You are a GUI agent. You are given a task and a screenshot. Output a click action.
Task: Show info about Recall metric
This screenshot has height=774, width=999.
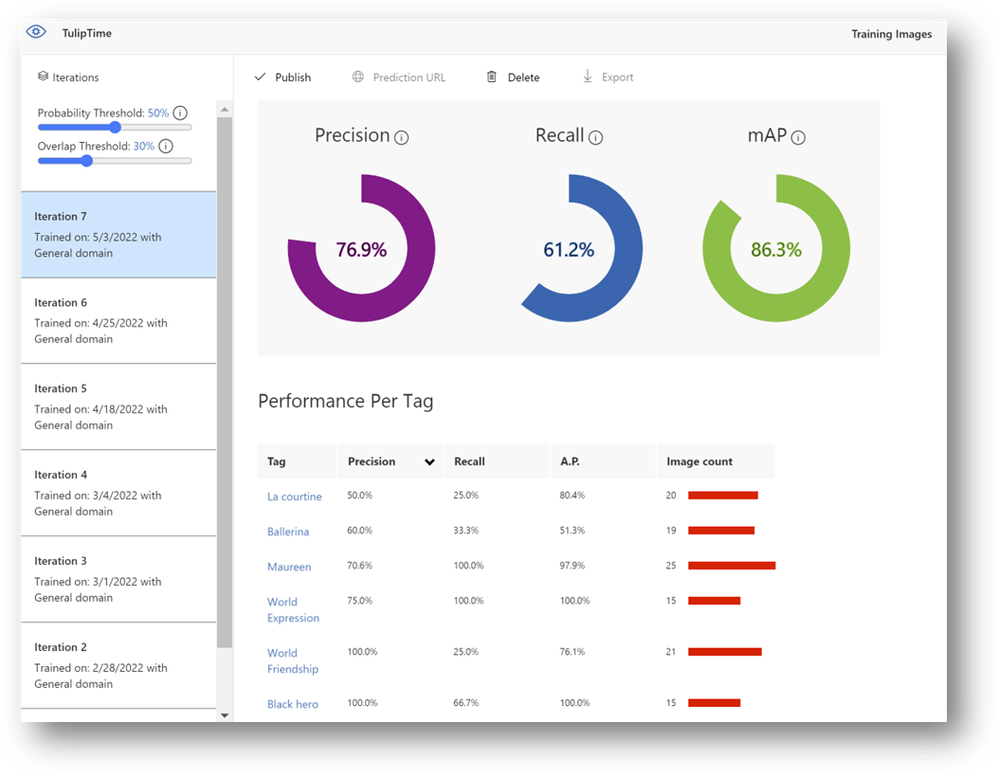click(595, 138)
